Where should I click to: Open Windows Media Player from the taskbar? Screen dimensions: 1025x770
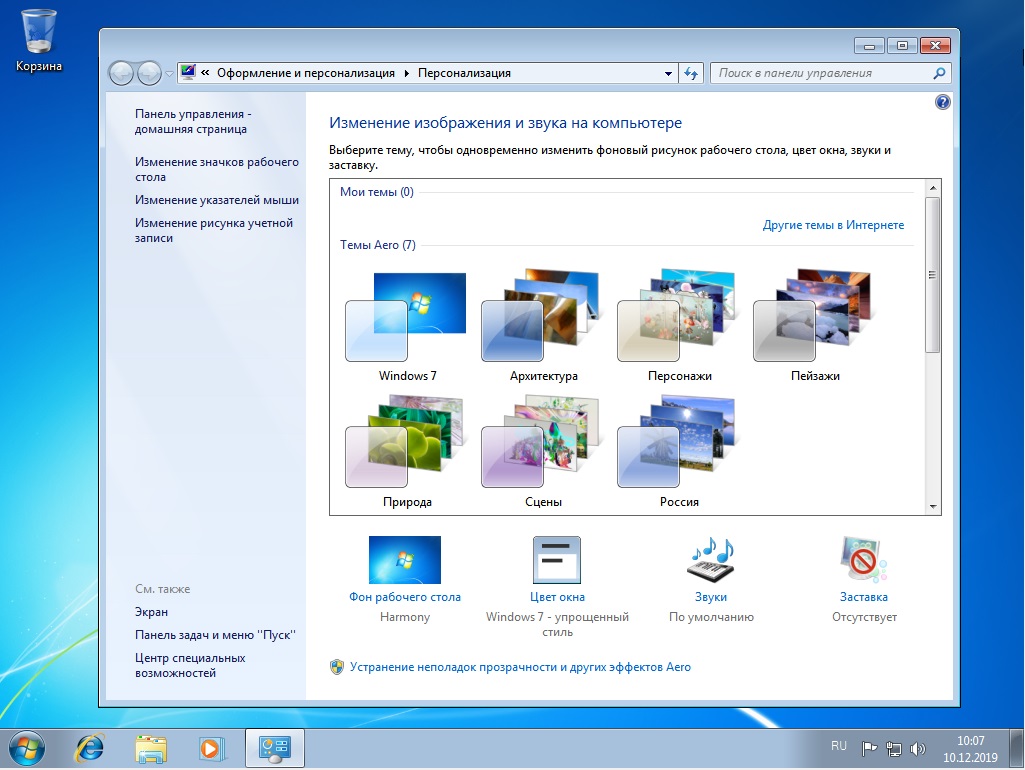(211, 747)
